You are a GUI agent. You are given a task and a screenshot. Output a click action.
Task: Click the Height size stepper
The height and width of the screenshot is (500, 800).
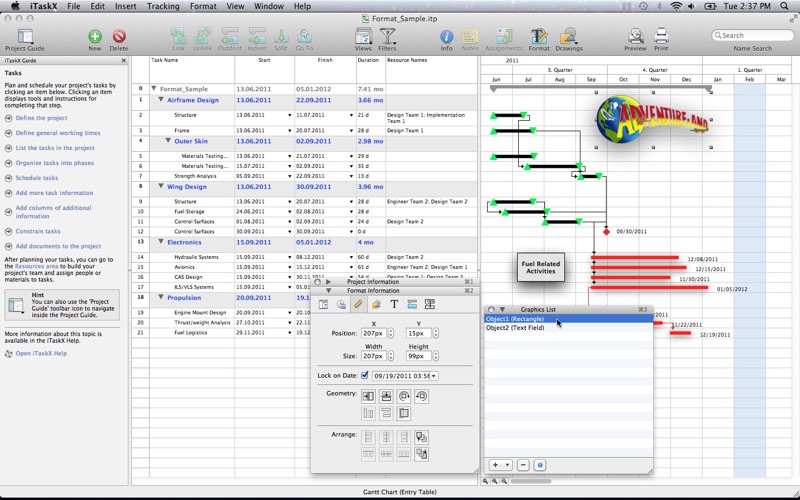(x=436, y=356)
